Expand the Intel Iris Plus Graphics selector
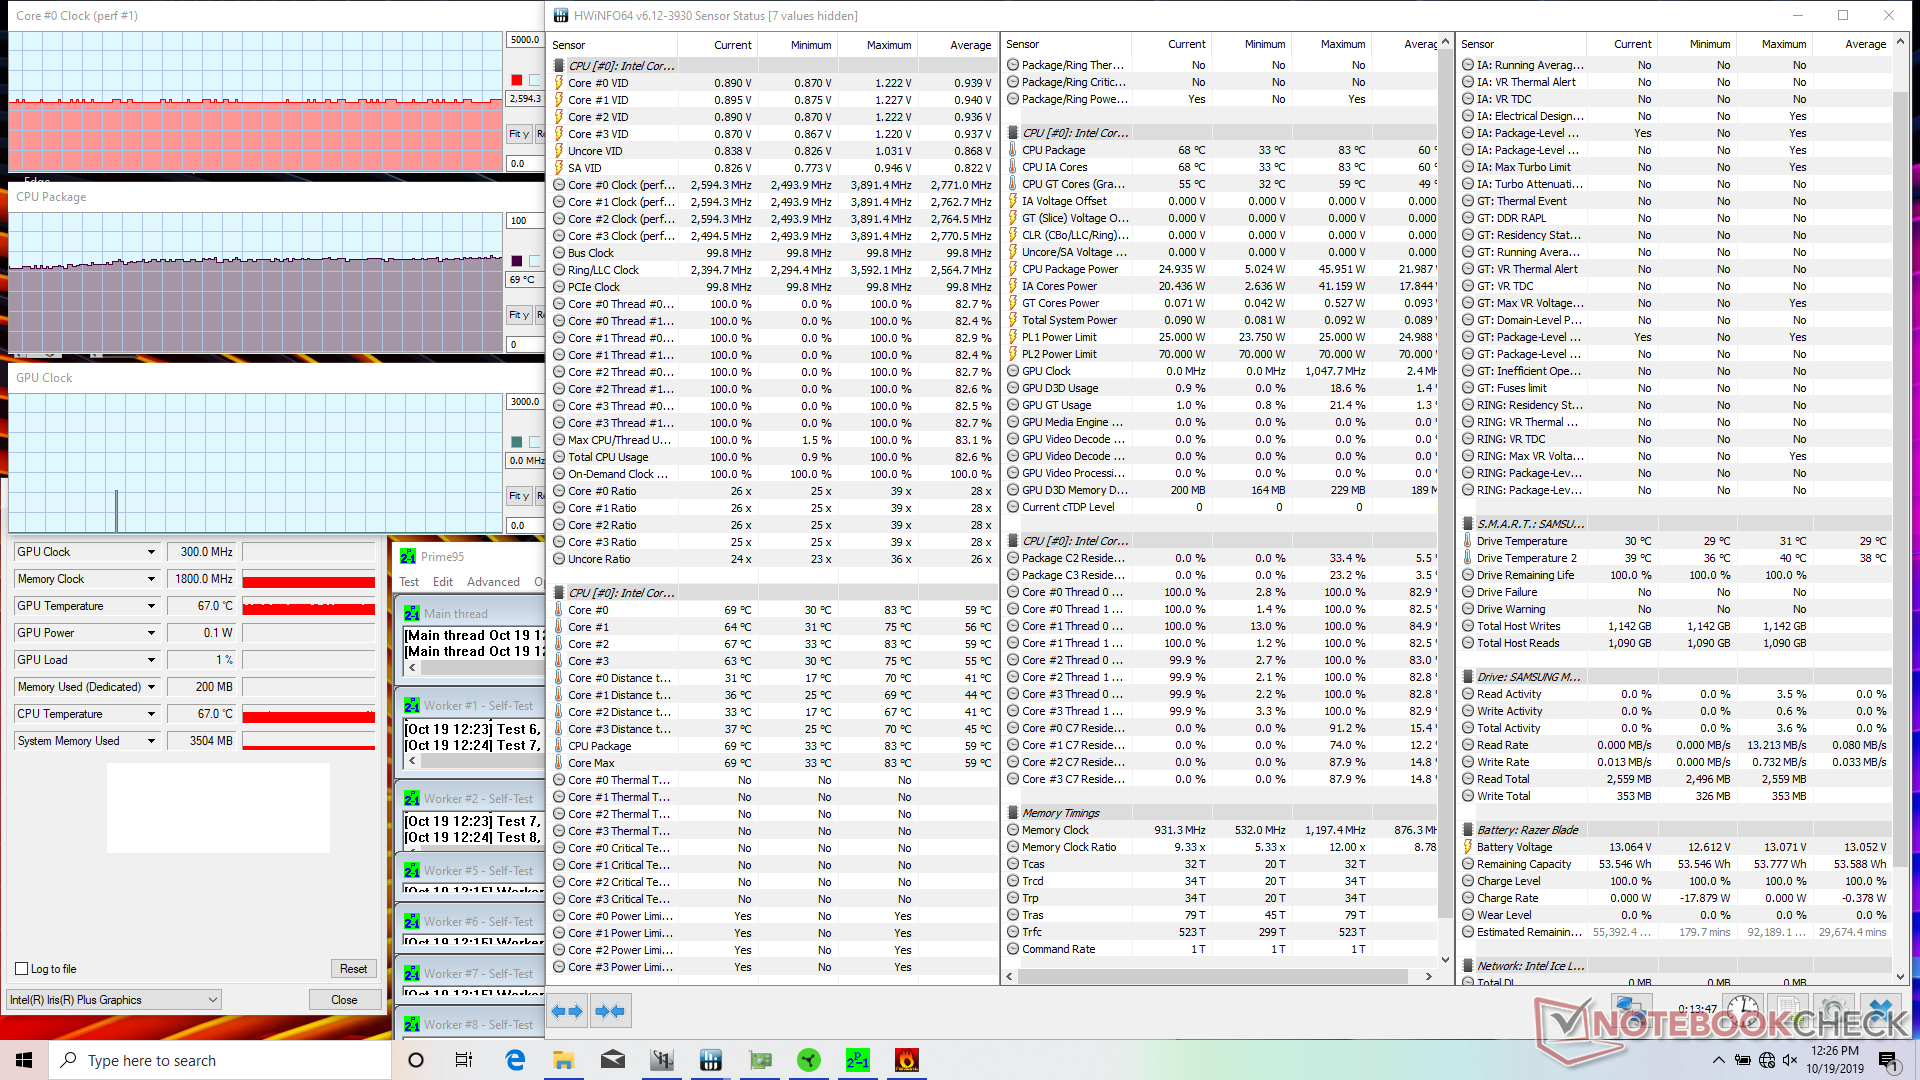 113,1000
